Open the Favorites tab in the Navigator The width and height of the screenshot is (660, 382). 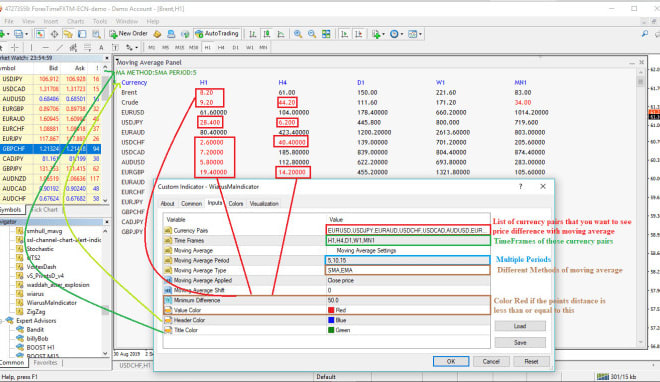pyautogui.click(x=45, y=363)
